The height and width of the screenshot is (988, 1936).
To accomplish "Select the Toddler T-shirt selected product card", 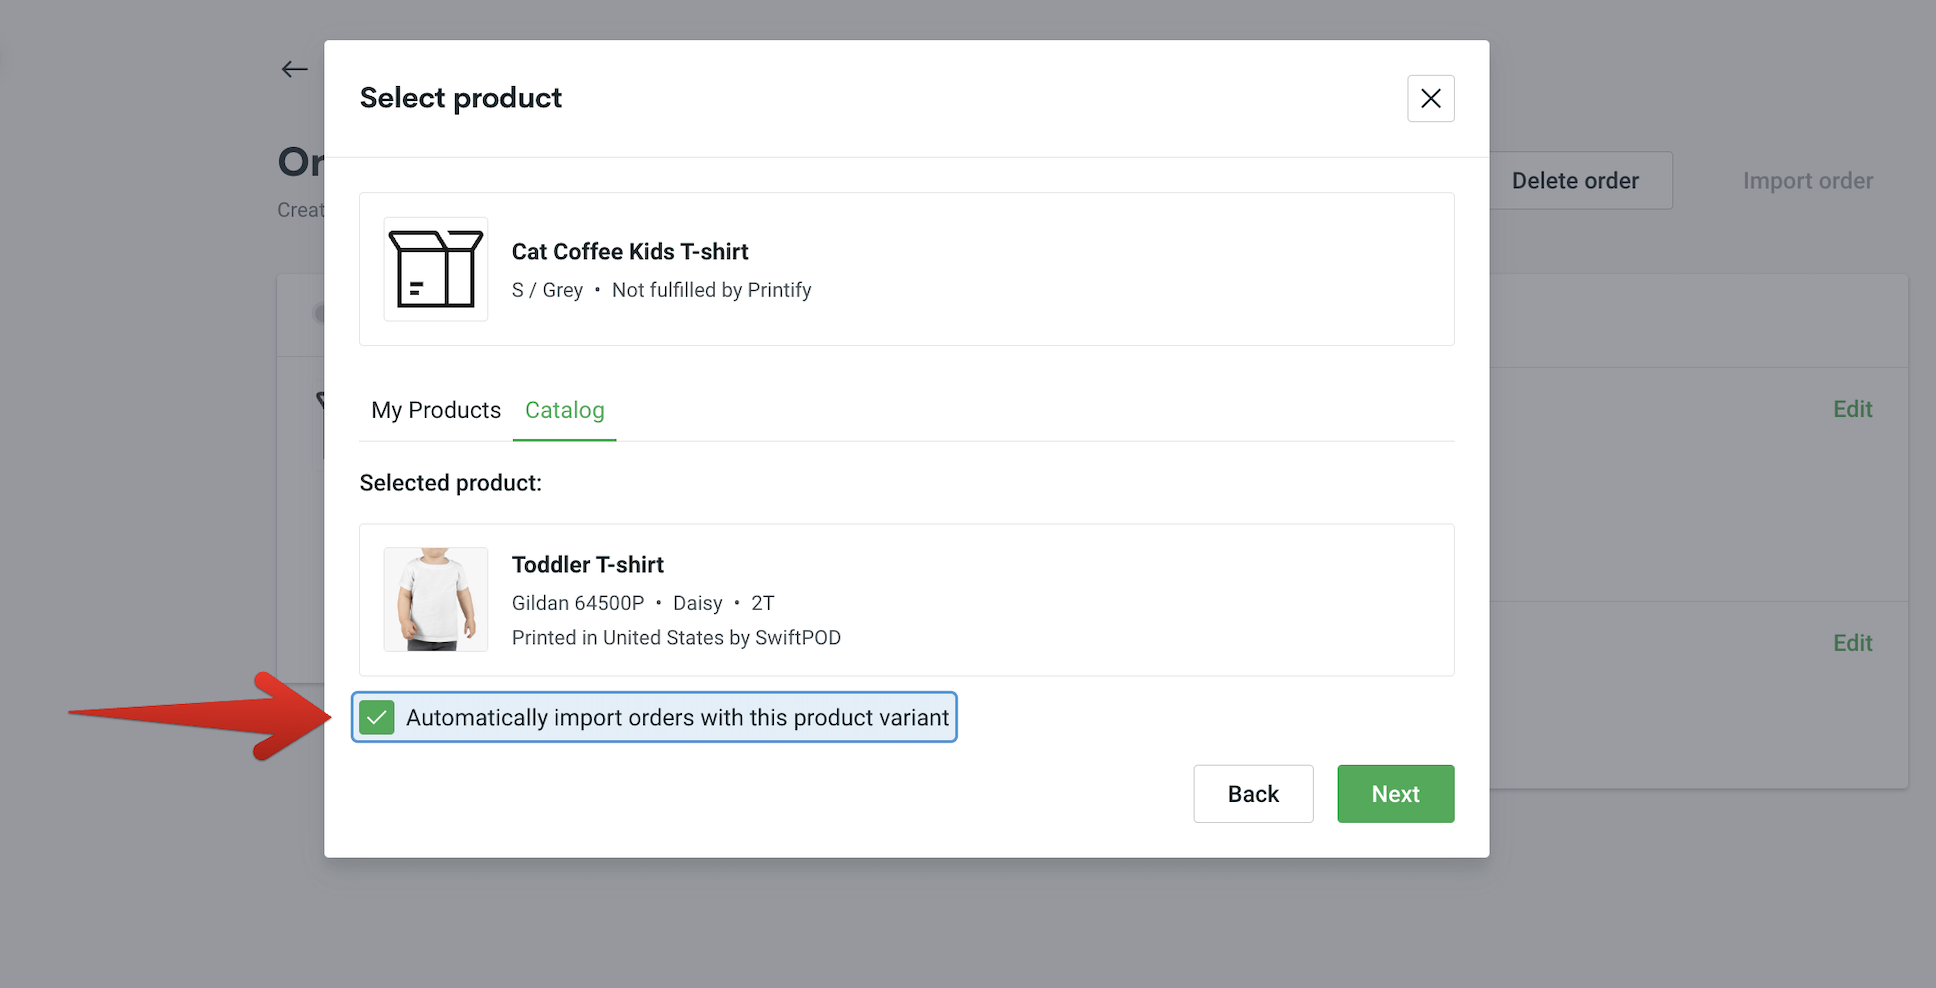I will (x=905, y=599).
